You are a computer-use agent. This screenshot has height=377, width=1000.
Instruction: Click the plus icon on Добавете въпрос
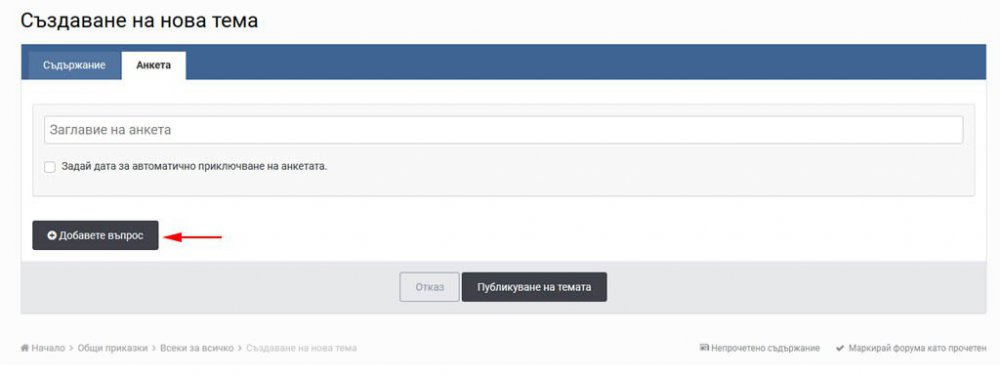(x=52, y=235)
